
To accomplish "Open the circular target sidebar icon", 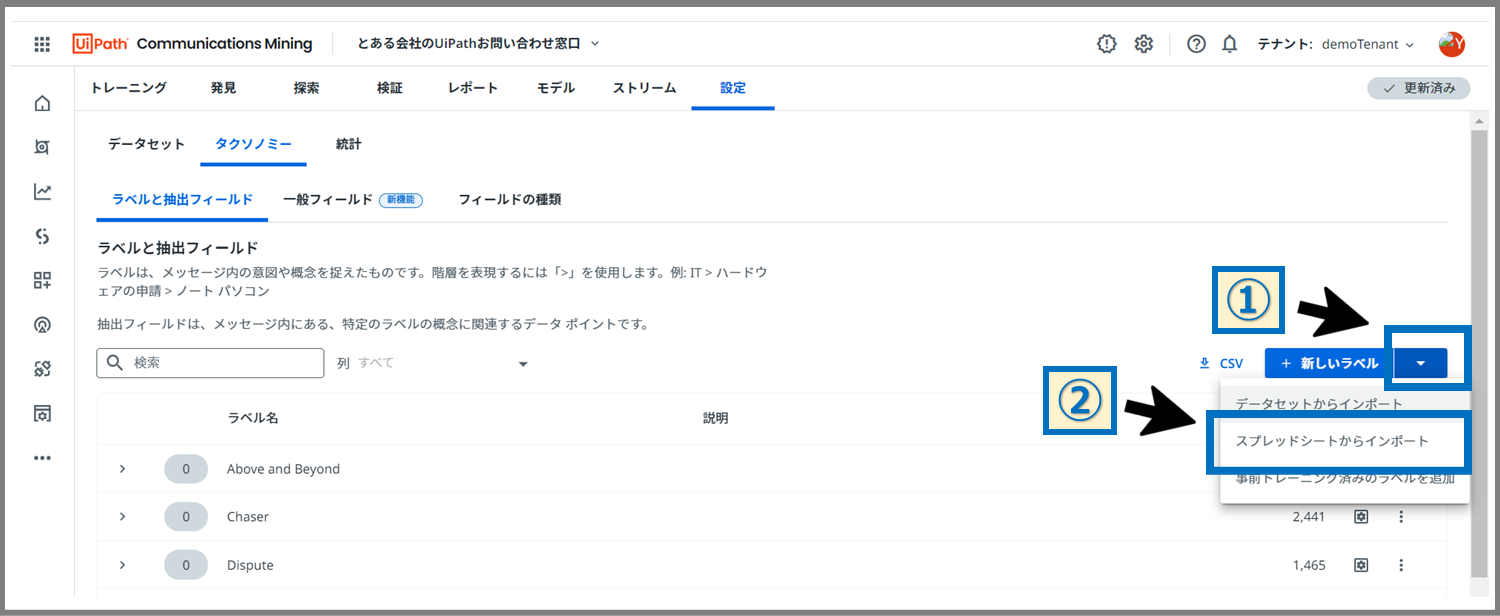I will pyautogui.click(x=42, y=325).
